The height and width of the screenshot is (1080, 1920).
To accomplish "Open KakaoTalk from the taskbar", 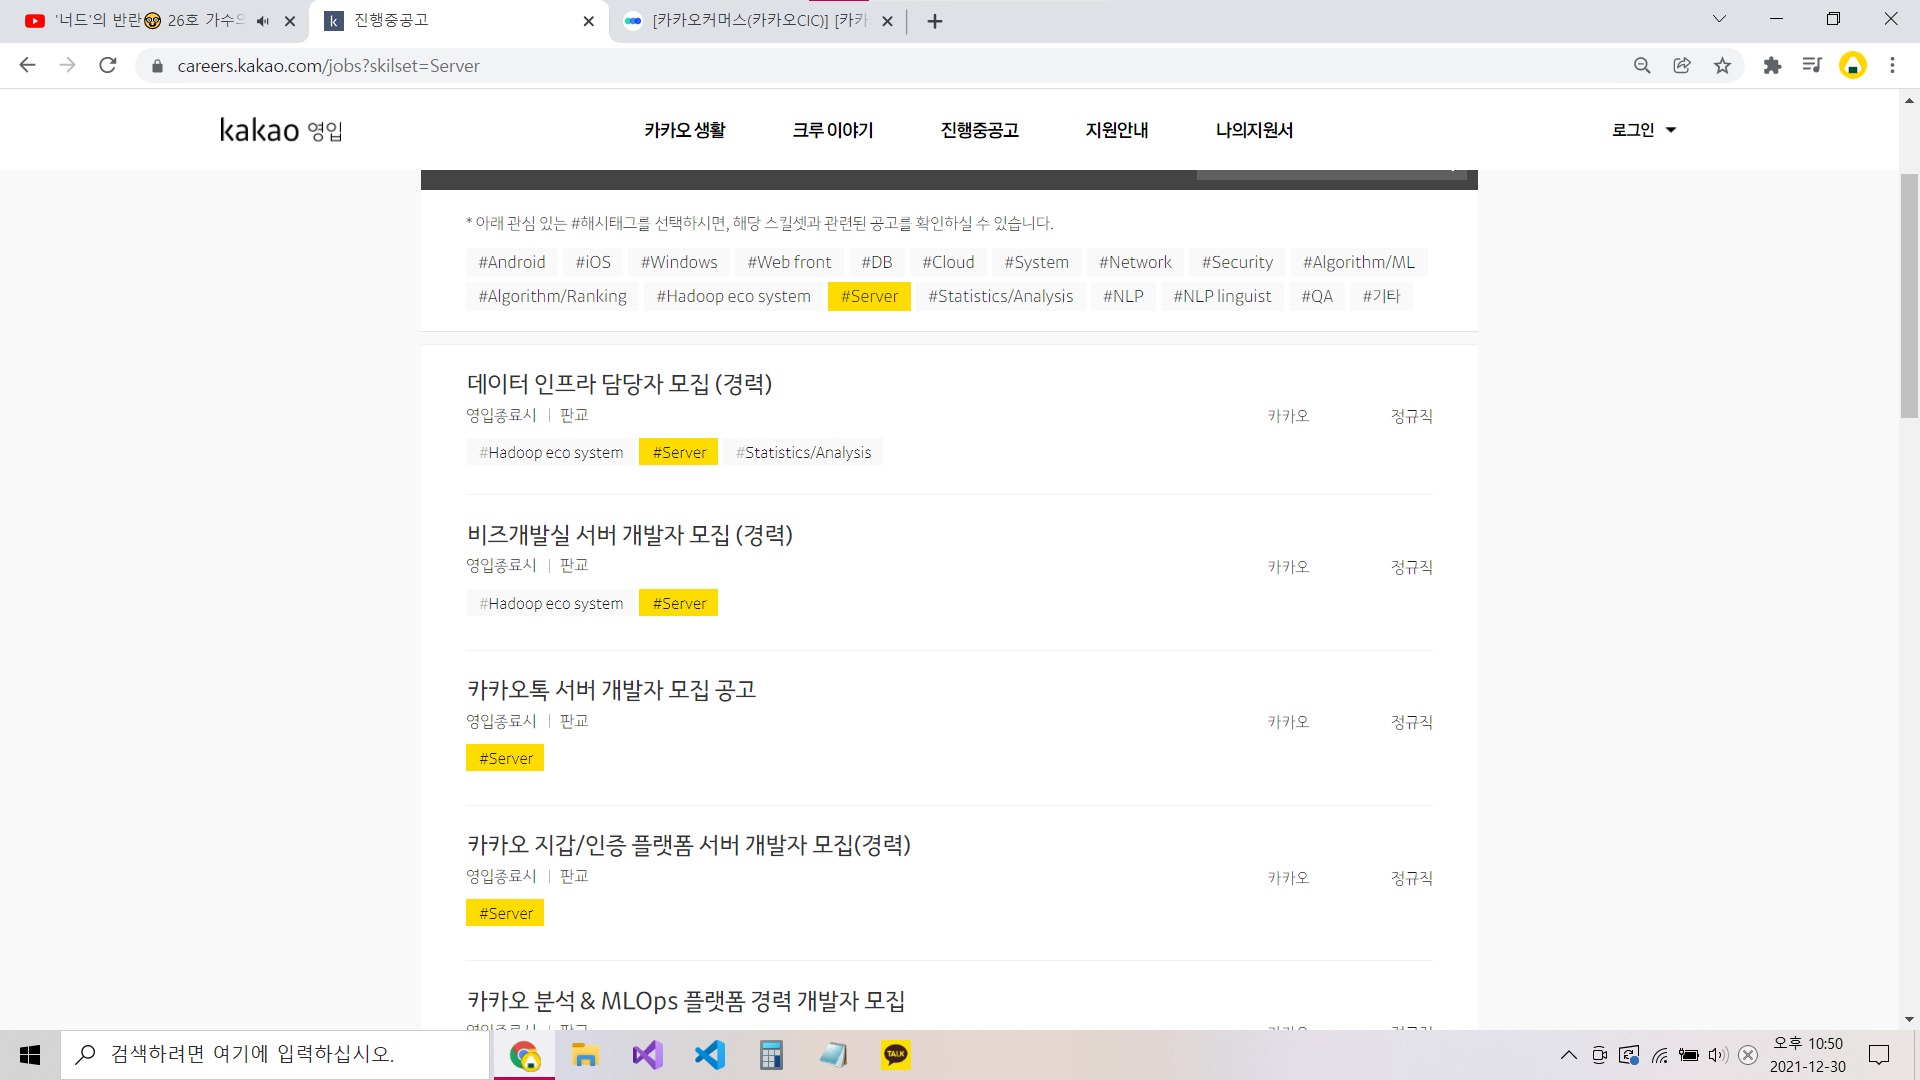I will coord(896,1055).
